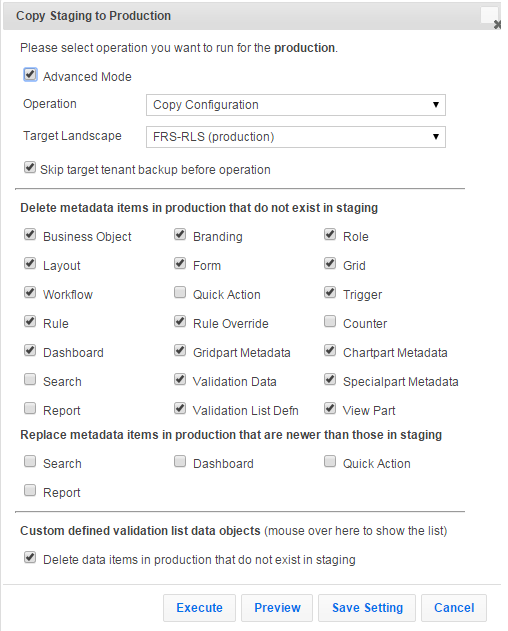Disable the Workflow checkbox

click(x=30, y=292)
